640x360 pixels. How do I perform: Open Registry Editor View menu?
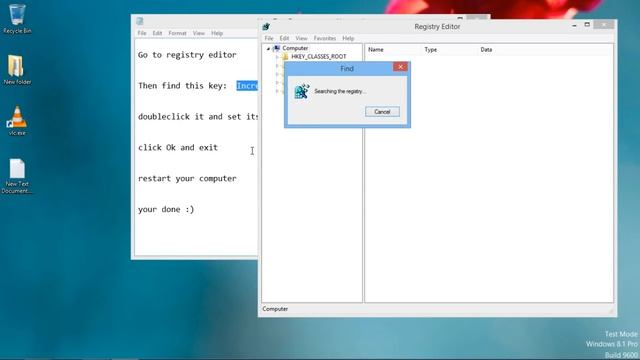(301, 38)
